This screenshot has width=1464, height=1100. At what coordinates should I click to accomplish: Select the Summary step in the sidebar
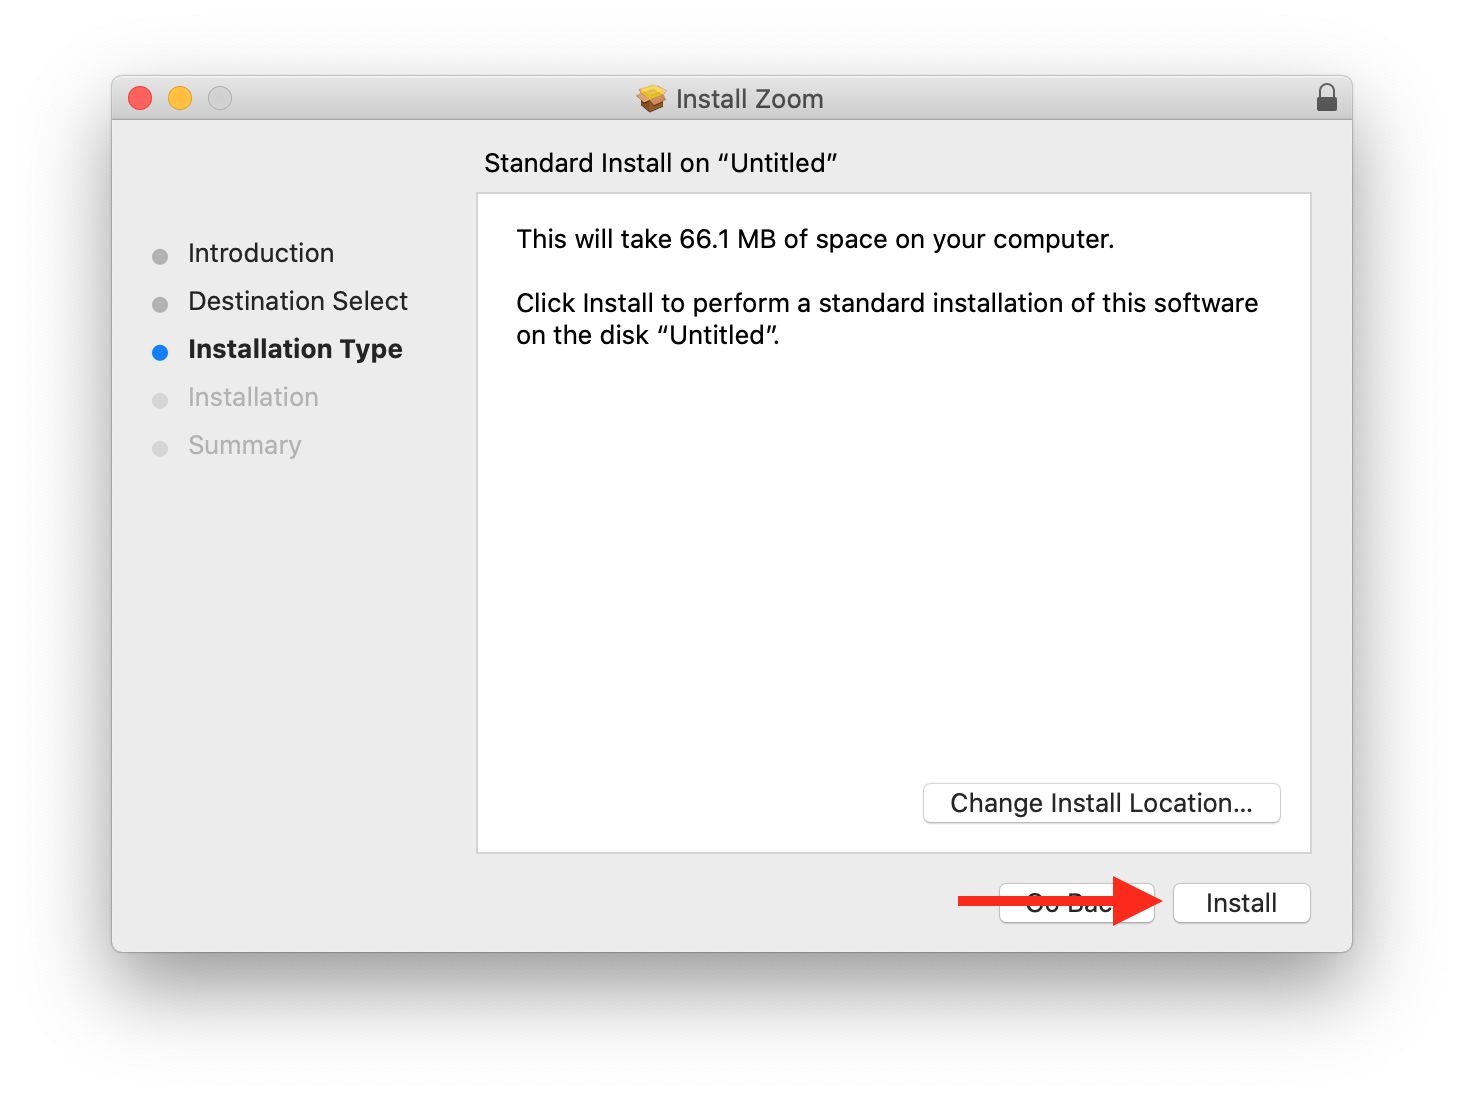point(244,446)
